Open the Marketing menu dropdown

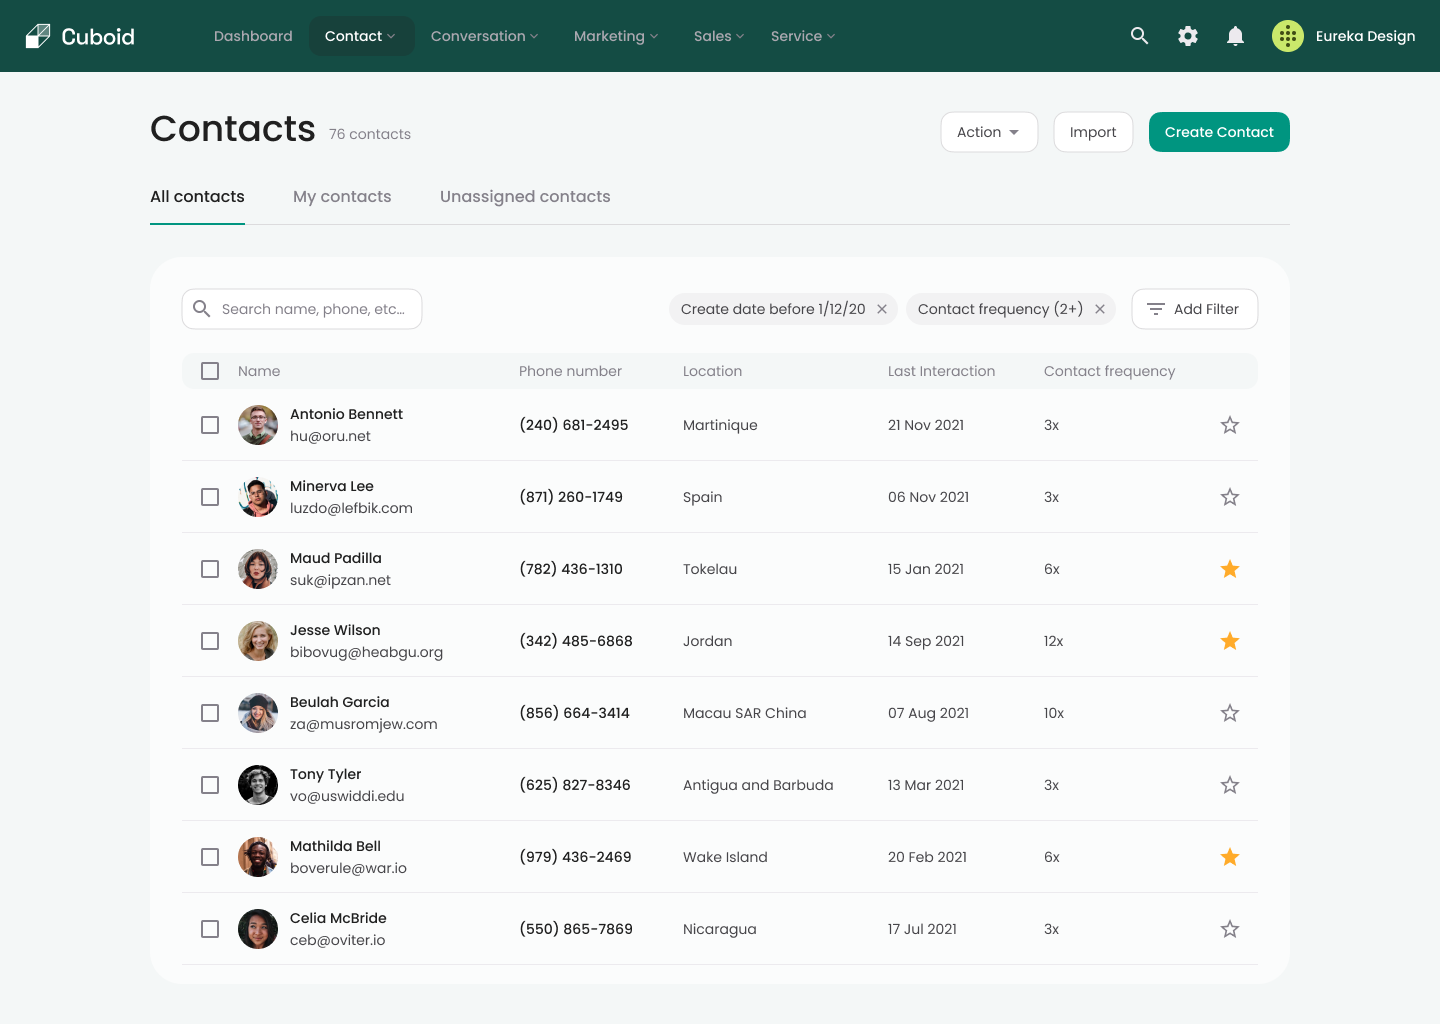point(615,36)
